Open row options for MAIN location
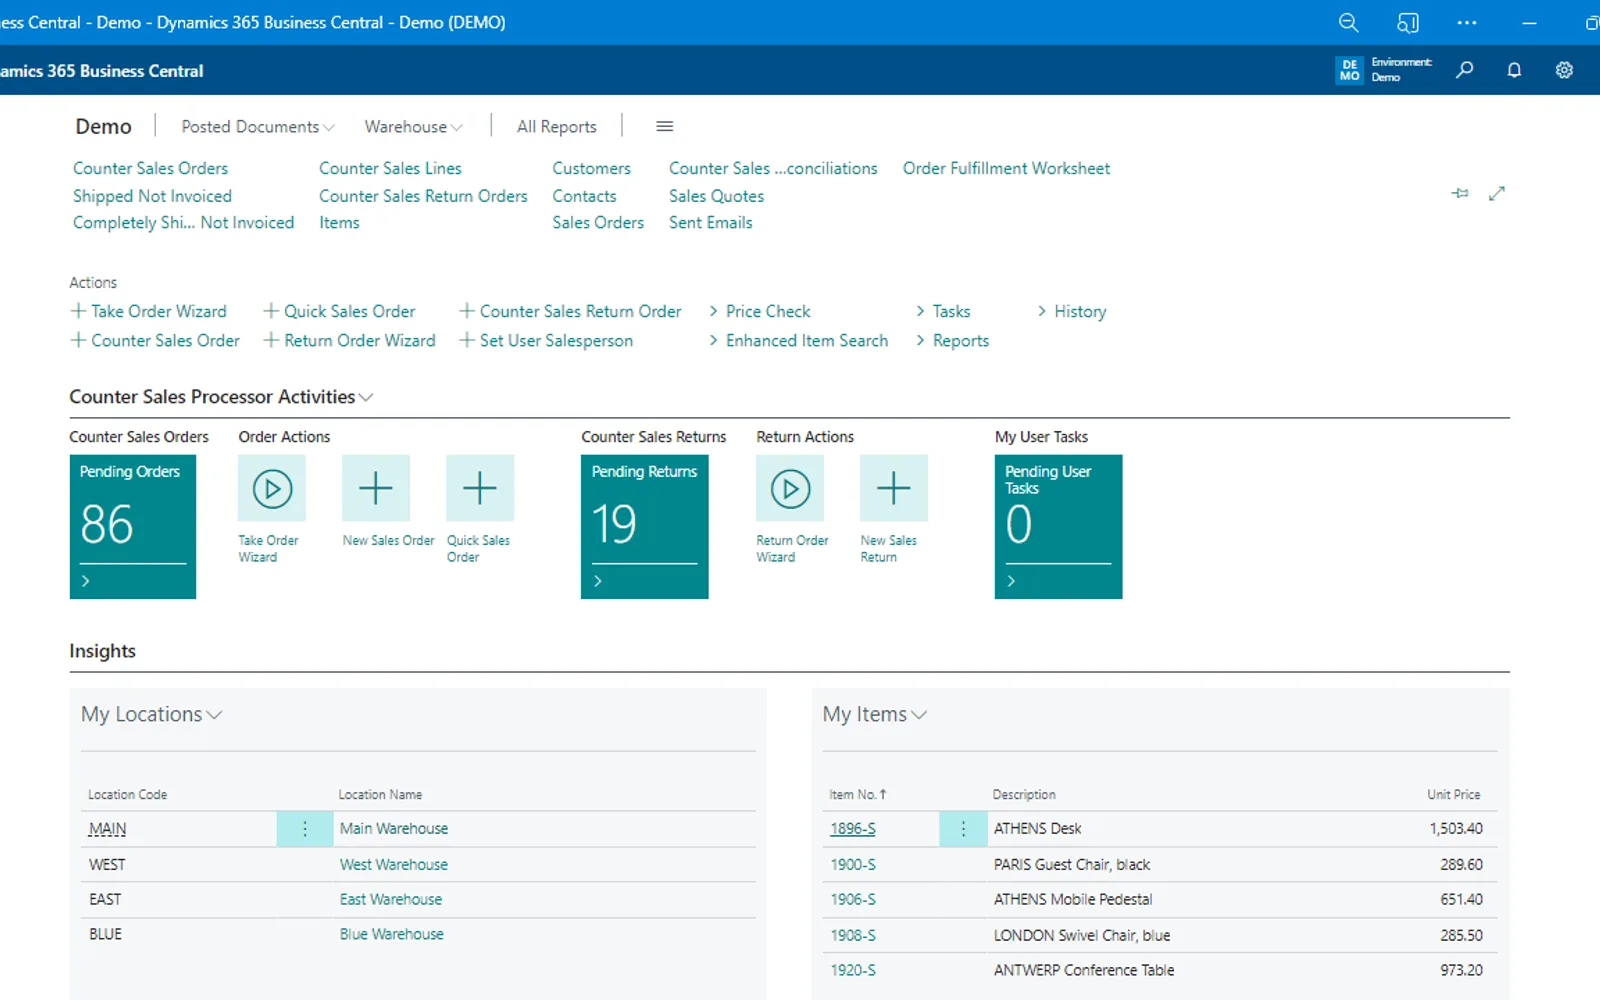This screenshot has height=1000, width=1600. coord(305,829)
